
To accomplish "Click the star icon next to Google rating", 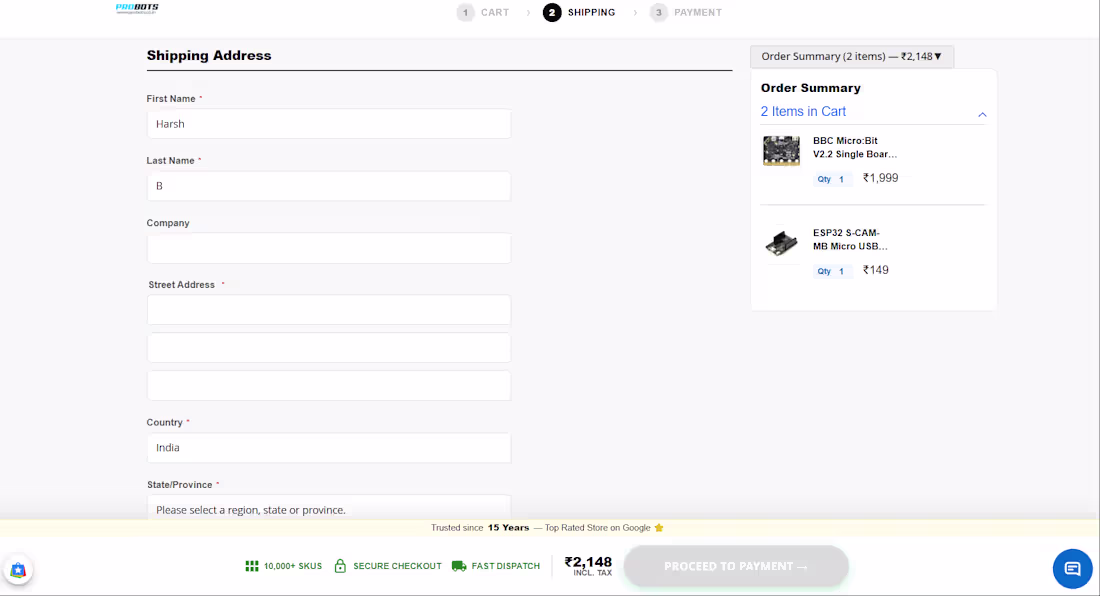I will [657, 527].
